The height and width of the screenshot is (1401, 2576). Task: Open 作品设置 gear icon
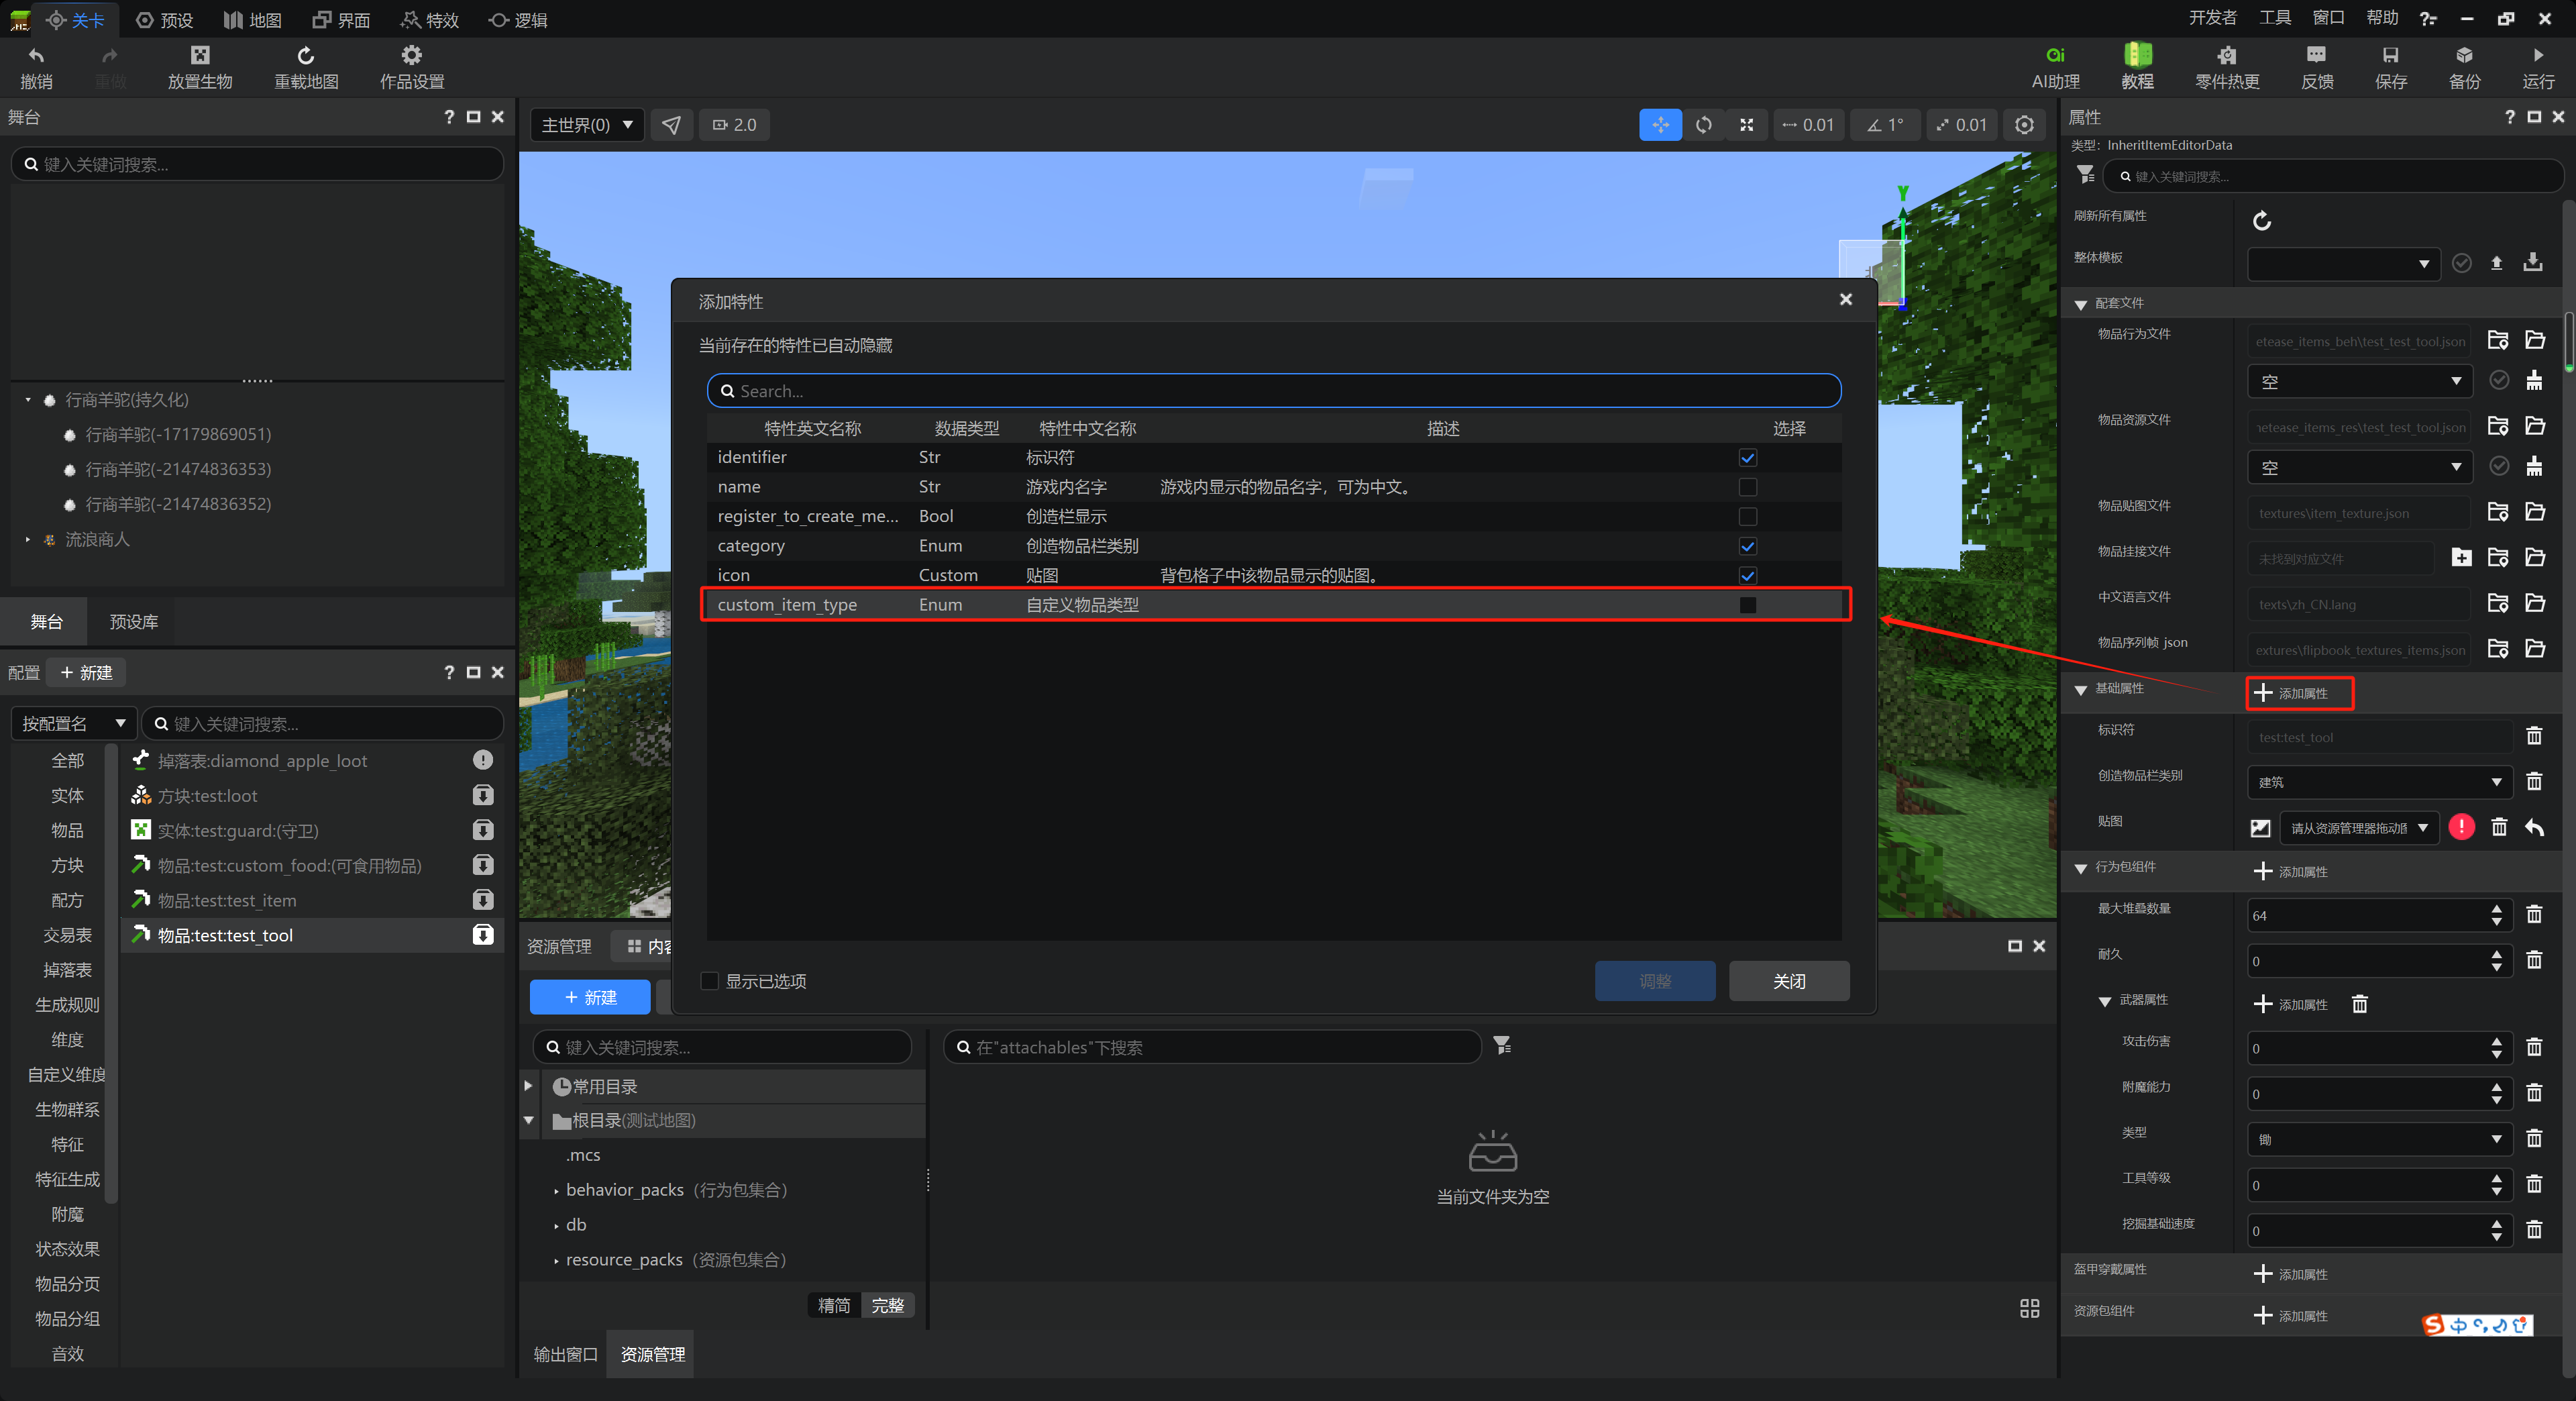pos(411,55)
